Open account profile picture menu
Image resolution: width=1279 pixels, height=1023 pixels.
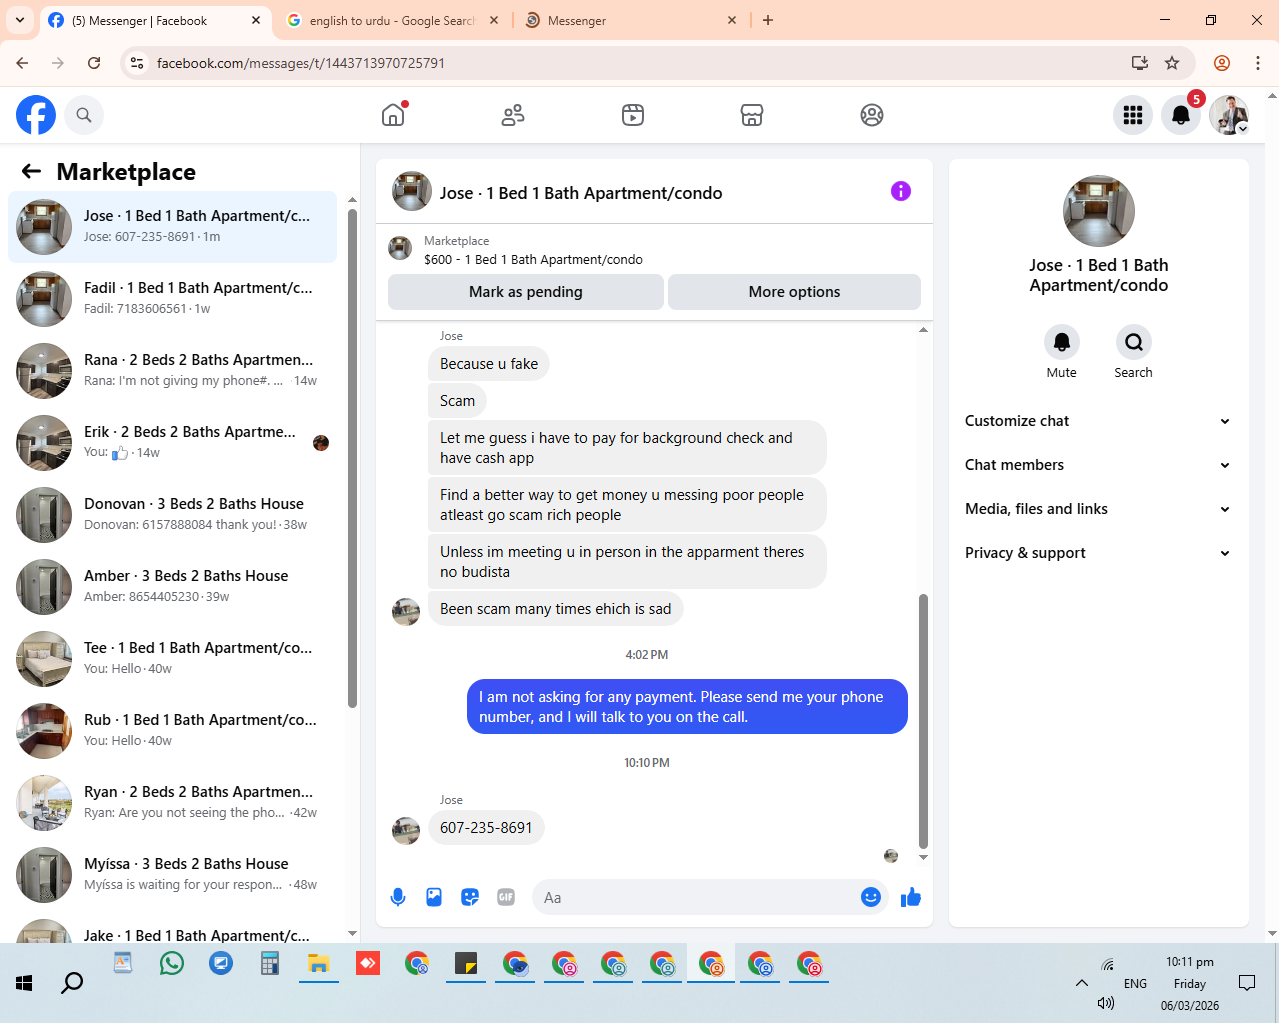pyautogui.click(x=1229, y=115)
